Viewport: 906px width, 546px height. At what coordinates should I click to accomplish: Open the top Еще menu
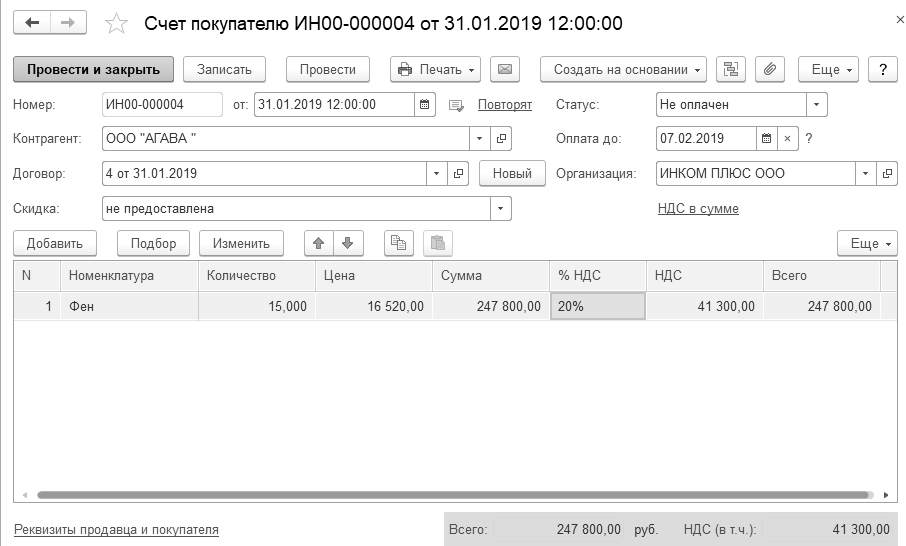829,69
